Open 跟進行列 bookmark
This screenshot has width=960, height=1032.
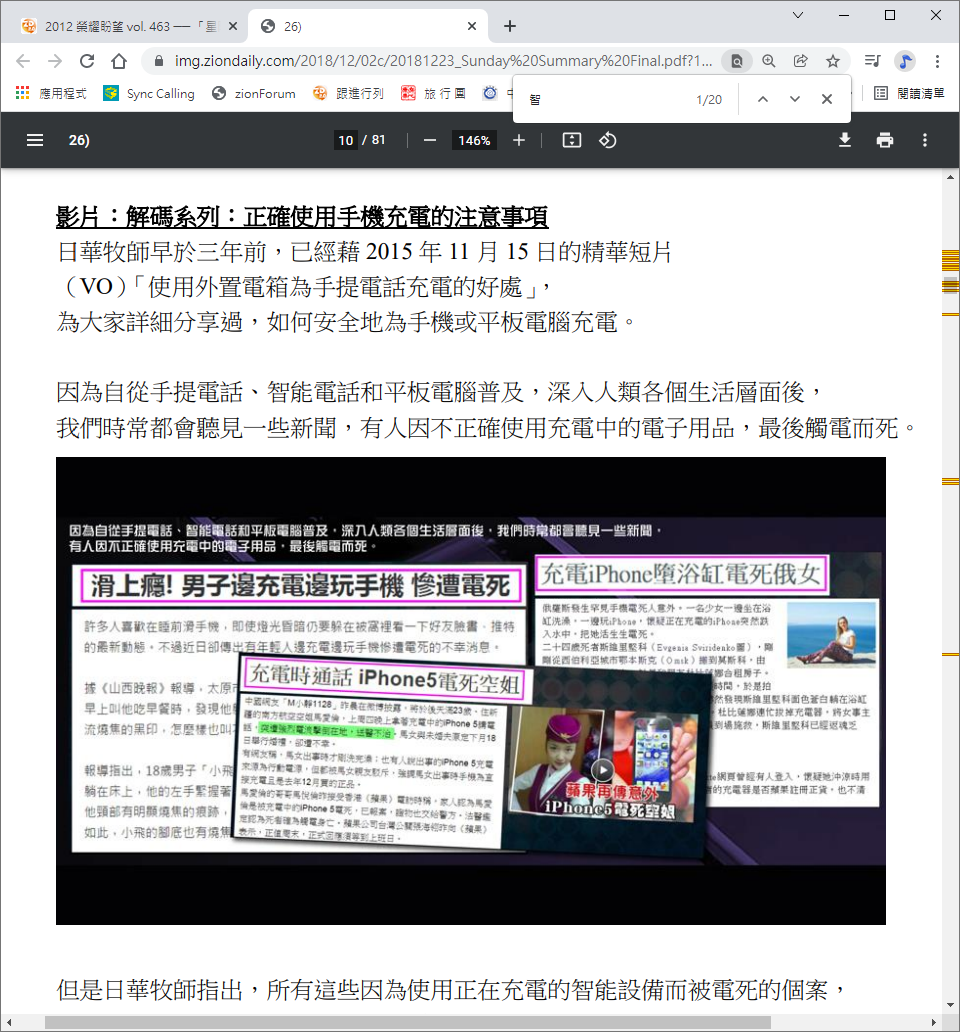pyautogui.click(x=349, y=93)
